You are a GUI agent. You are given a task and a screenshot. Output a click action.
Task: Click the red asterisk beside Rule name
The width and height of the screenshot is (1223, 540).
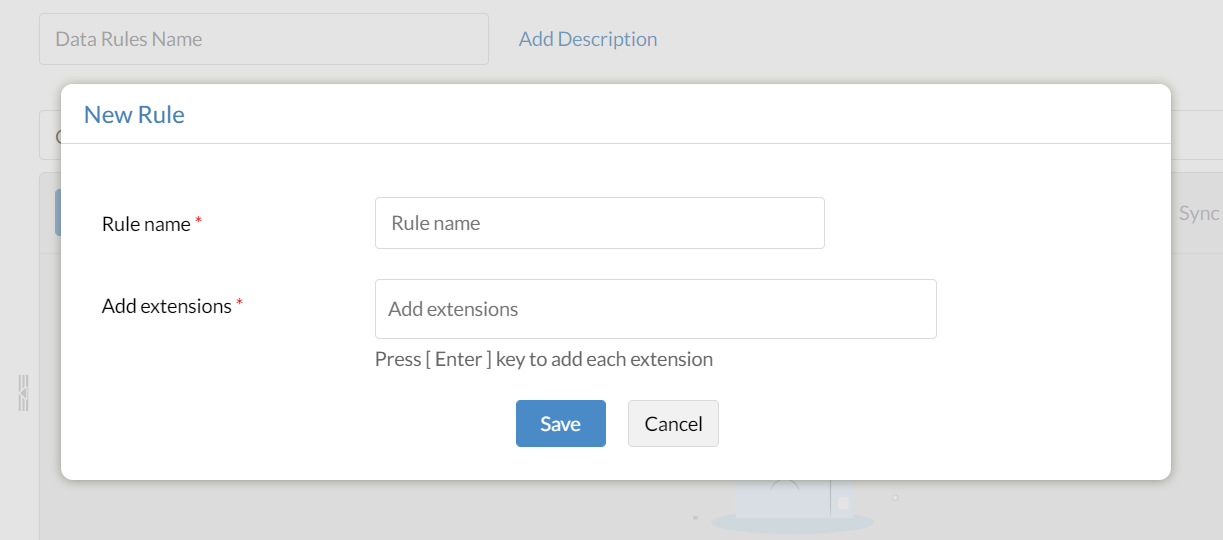pyautogui.click(x=199, y=222)
